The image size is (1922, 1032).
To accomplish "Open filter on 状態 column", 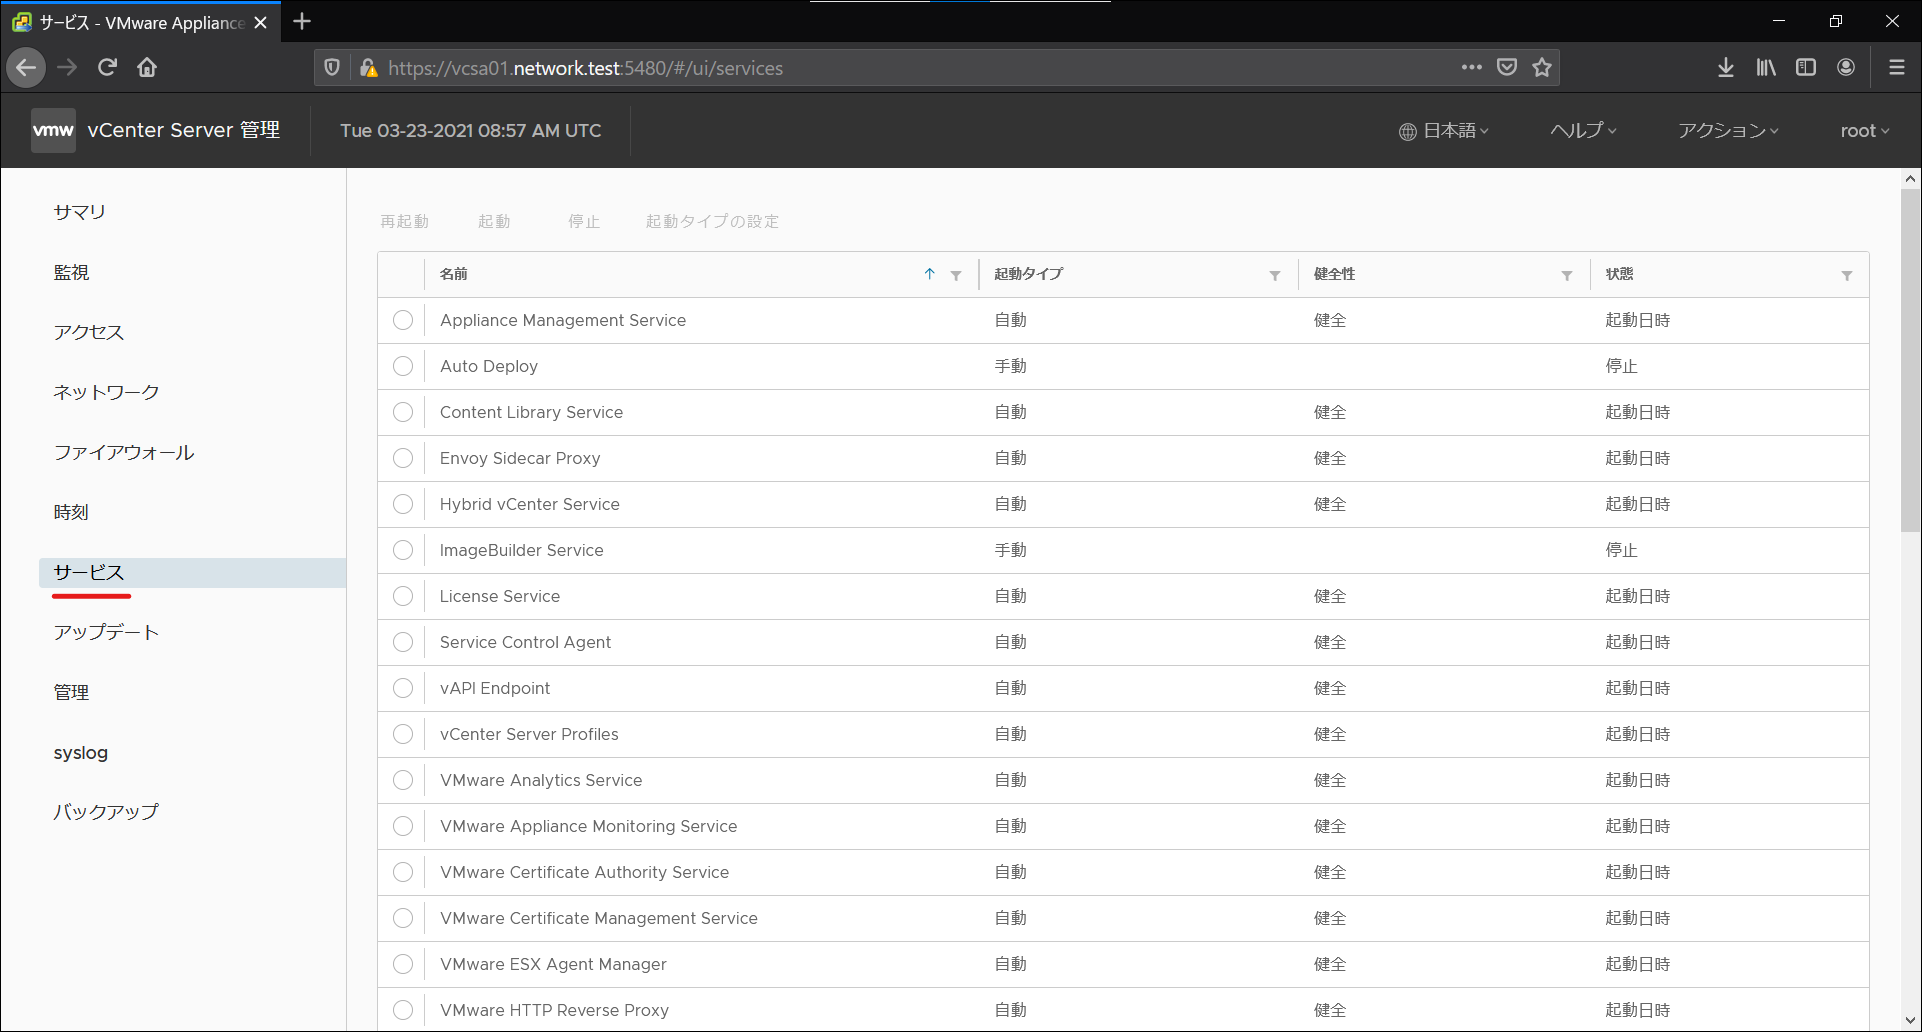I will 1847,275.
